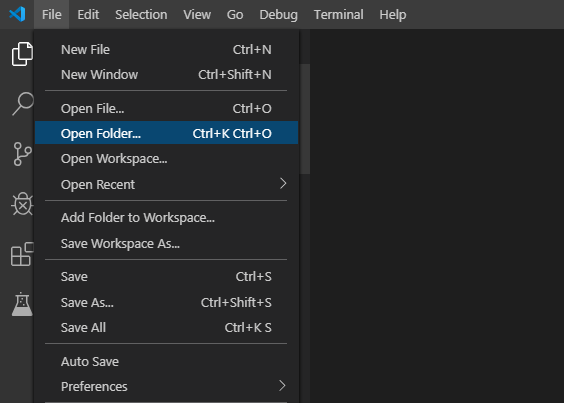This screenshot has height=403, width=564.
Task: Open the Explorer view in activity bar
Action: click(22, 54)
